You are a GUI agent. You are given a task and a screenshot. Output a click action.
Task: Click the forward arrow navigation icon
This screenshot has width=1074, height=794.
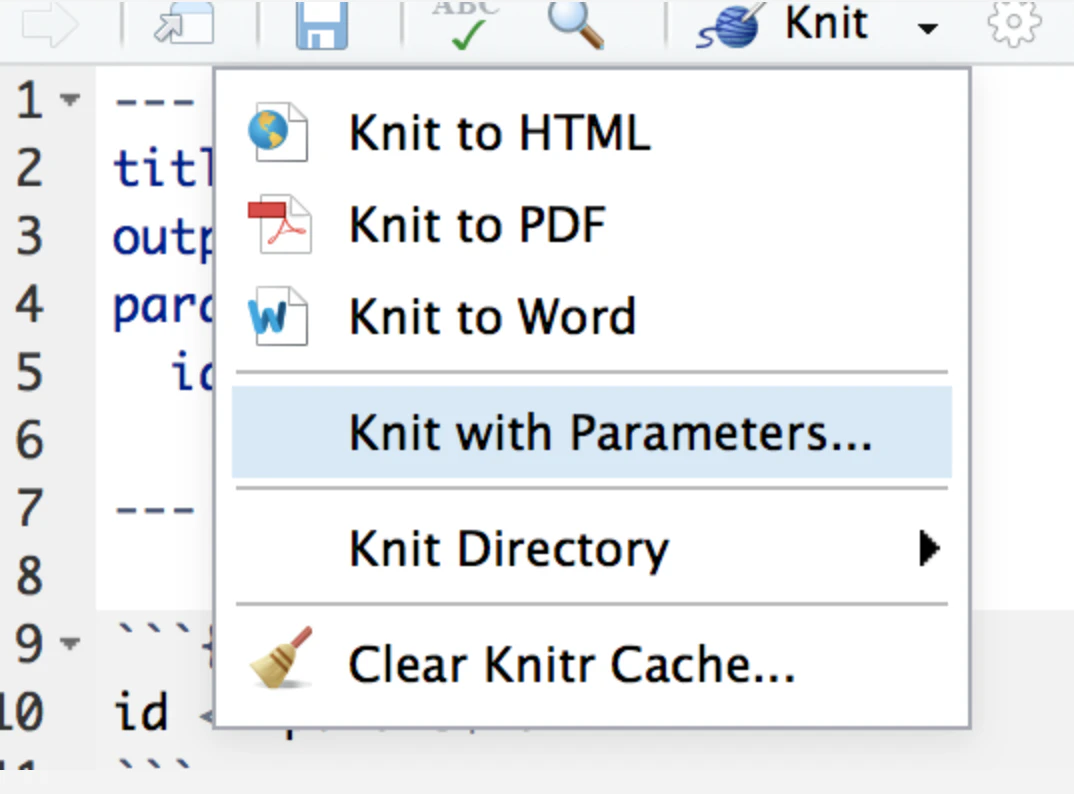click(50, 25)
